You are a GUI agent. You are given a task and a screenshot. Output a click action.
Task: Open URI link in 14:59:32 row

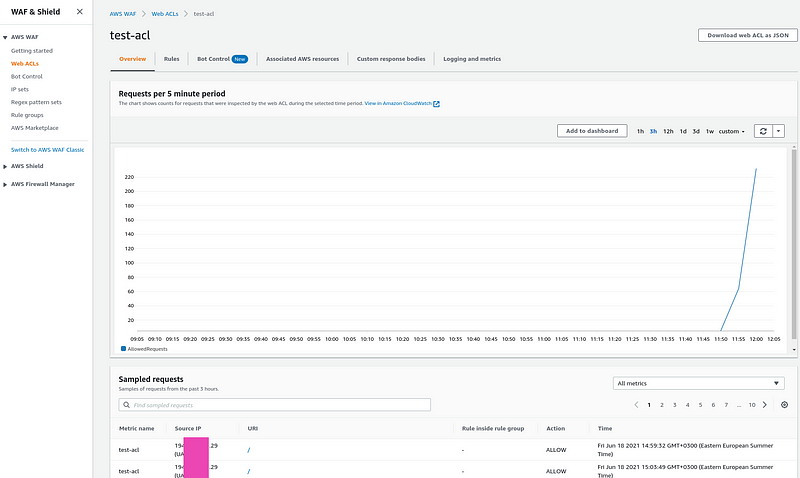tap(248, 450)
